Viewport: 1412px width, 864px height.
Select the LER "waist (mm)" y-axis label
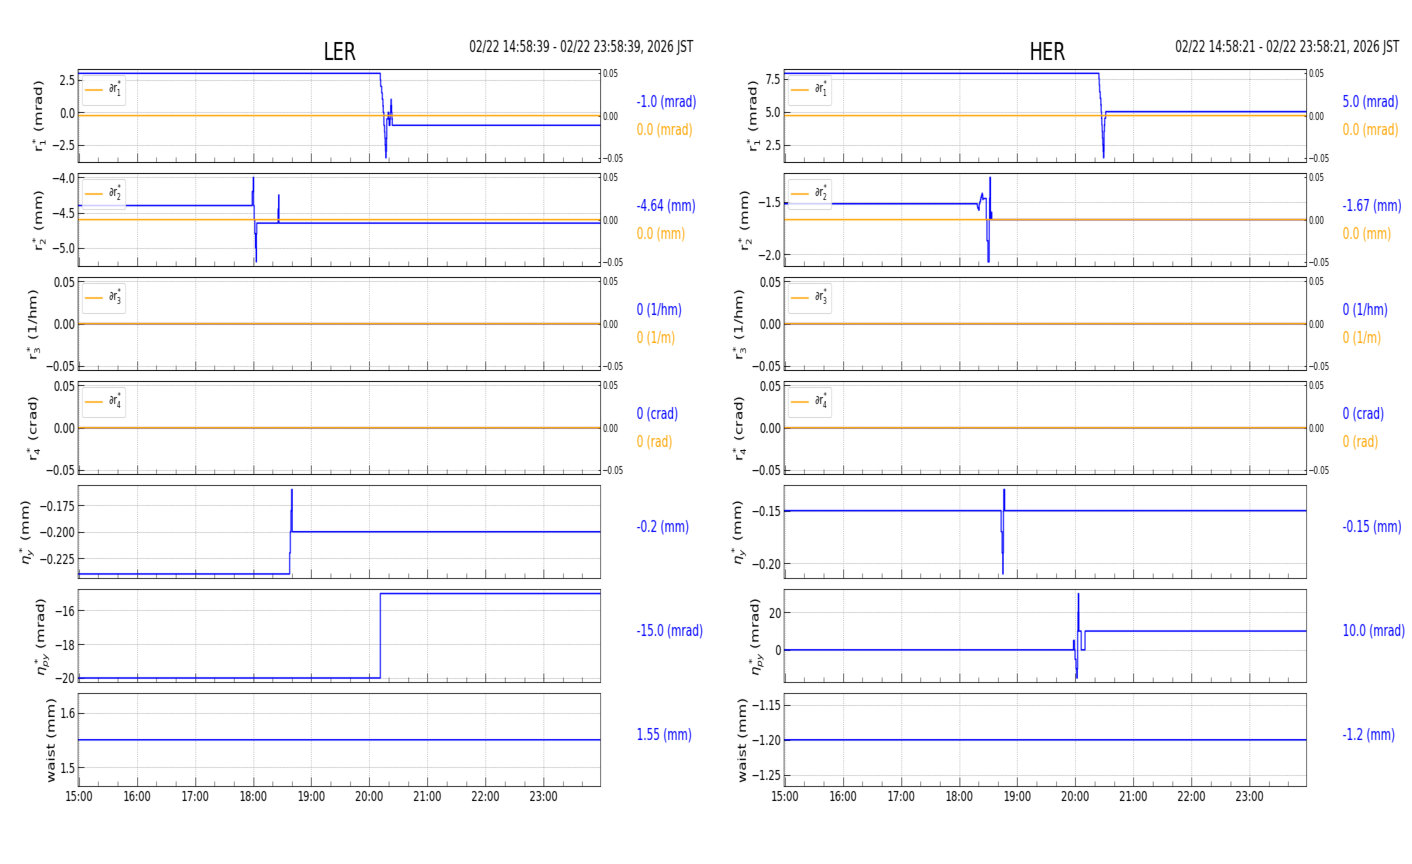click(51, 740)
